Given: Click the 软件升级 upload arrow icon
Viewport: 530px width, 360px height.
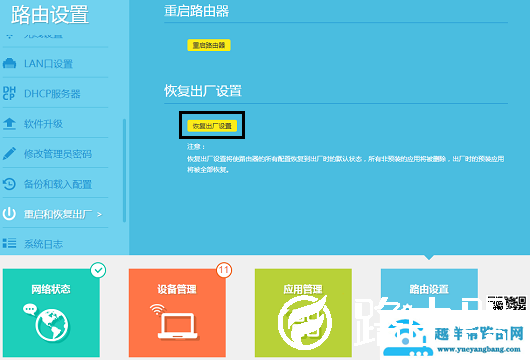Looking at the screenshot, I should 9,124.
